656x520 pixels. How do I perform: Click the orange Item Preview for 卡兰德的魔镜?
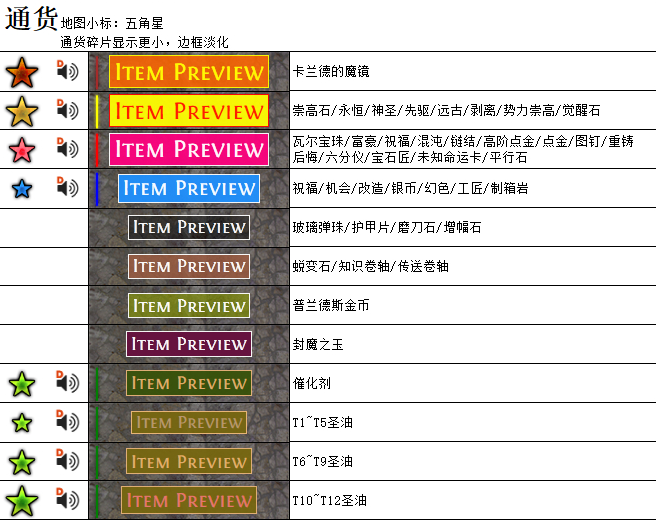pyautogui.click(x=189, y=72)
